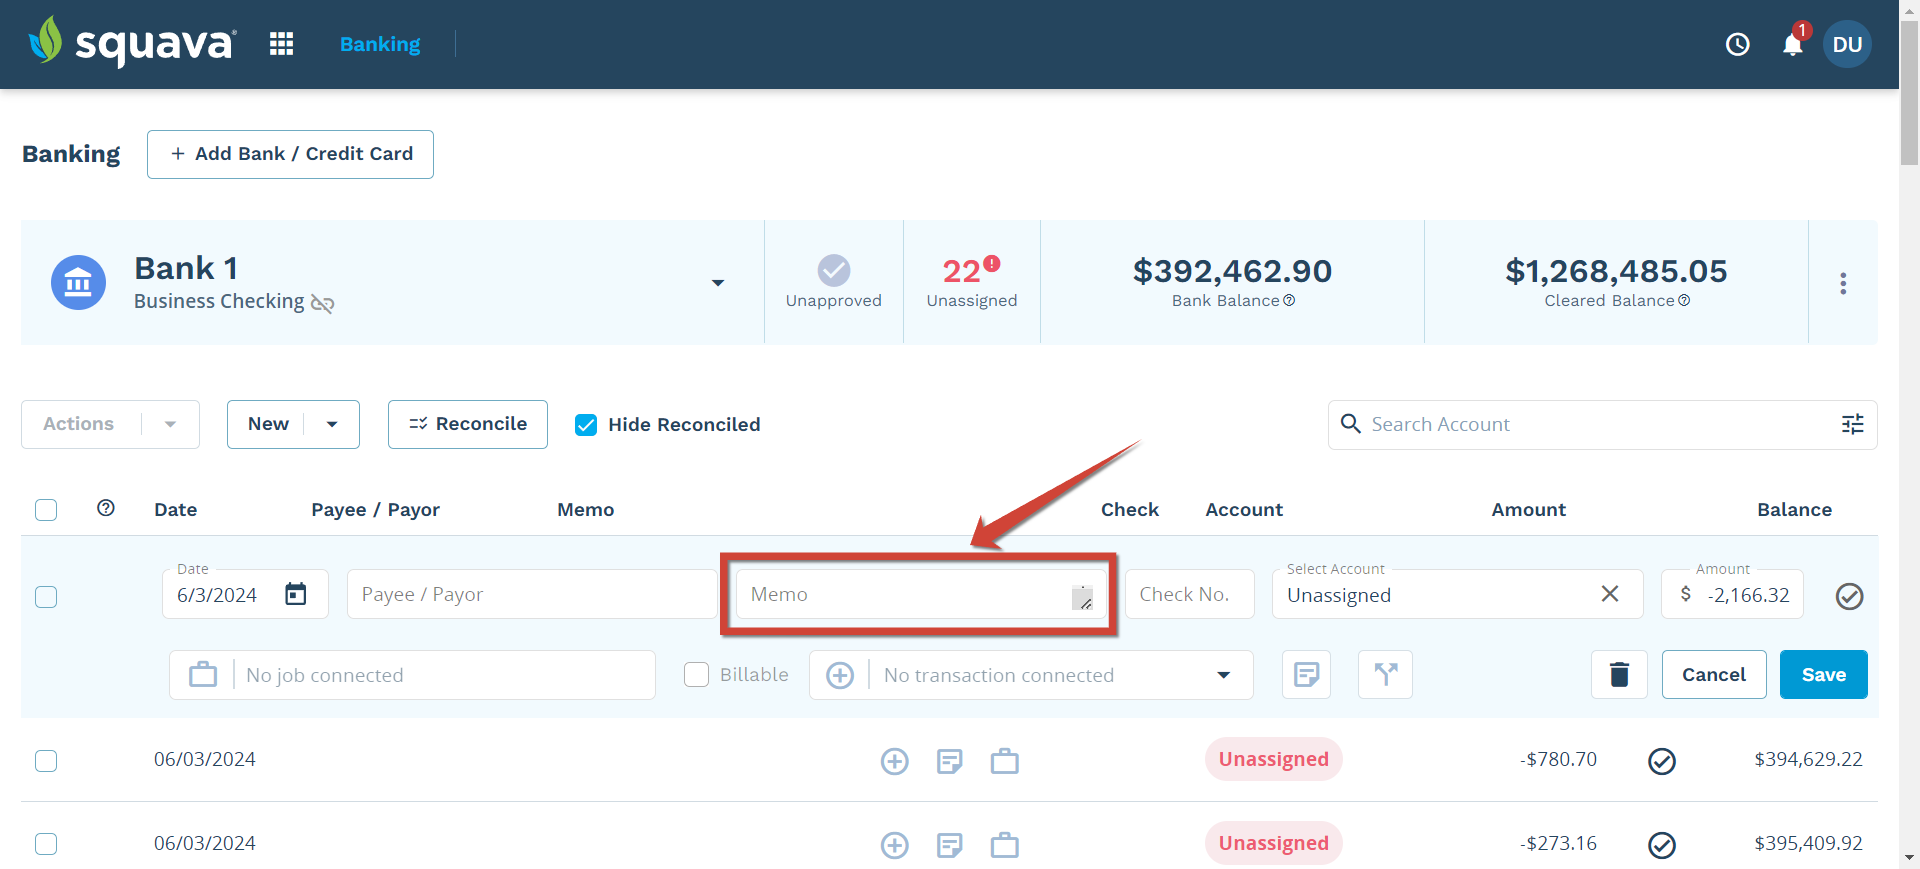Check the editing row's checkbox

click(46, 597)
